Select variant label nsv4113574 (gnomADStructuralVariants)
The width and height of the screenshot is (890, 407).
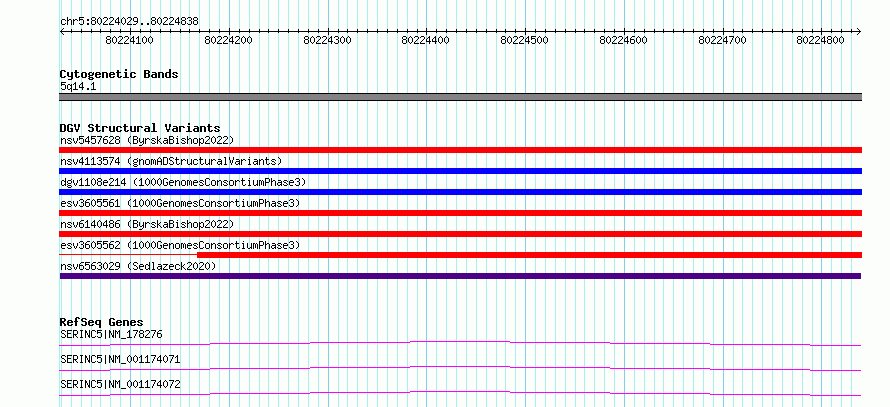tap(171, 161)
